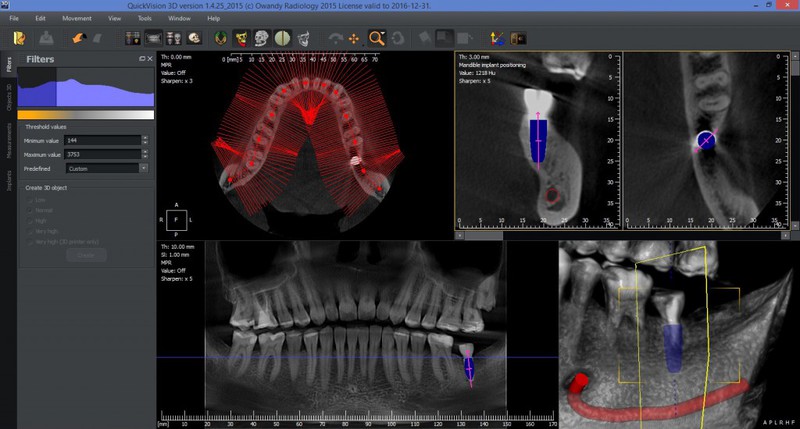800x429 pixels.
Task: Click the Minimum value stepper arrows
Action: coord(146,141)
